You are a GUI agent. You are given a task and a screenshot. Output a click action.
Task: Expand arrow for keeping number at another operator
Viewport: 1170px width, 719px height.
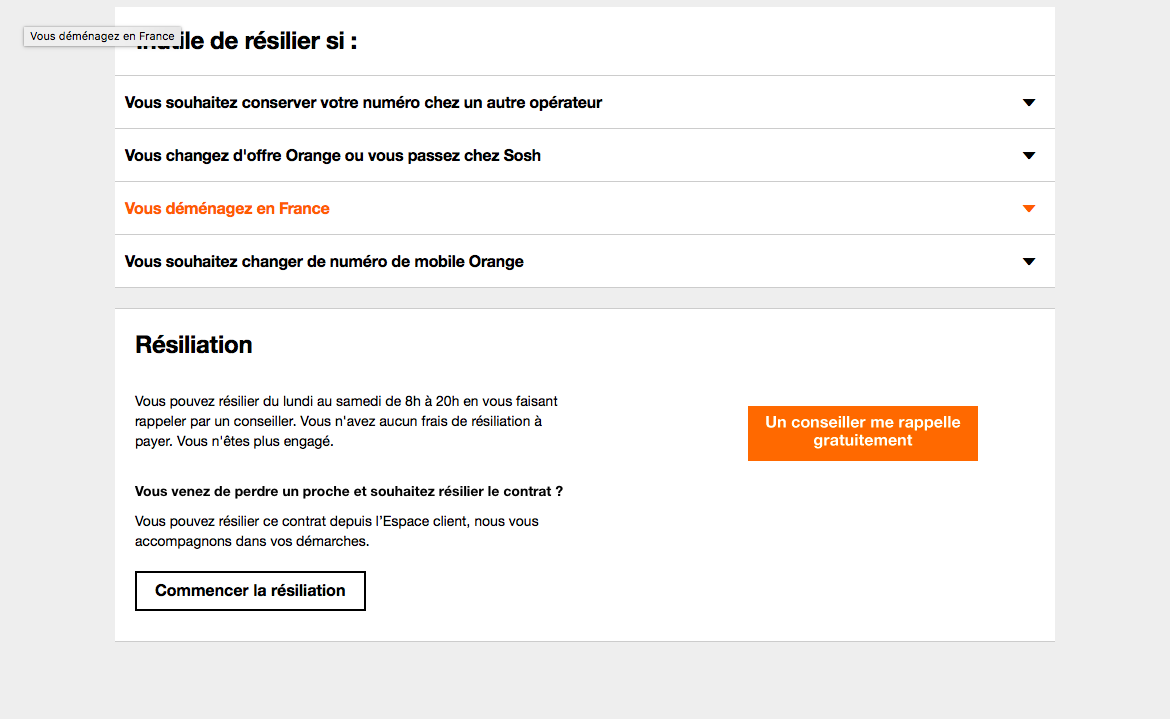[1029, 102]
